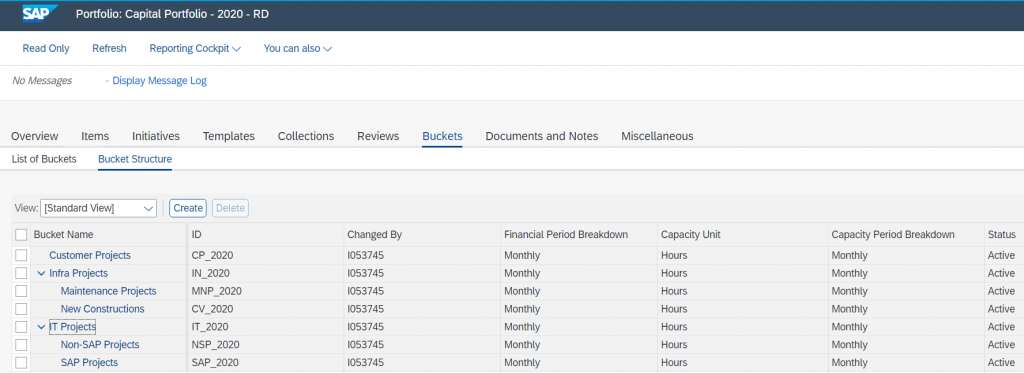Collapse the IT Projects tree node
The image size is (1024, 373).
[x=41, y=327]
